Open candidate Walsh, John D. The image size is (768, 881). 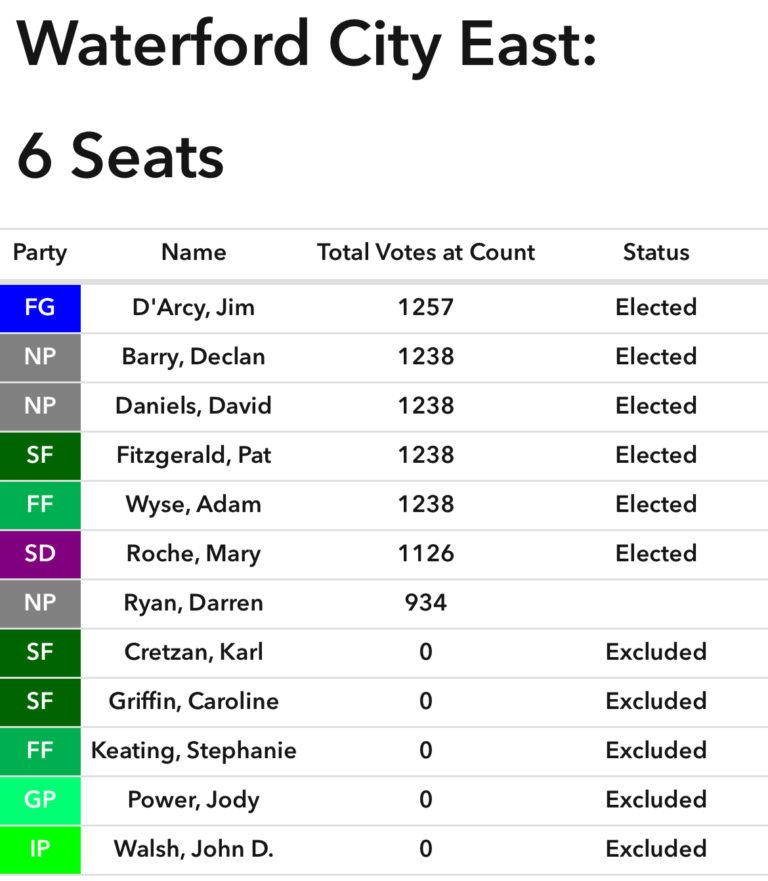[193, 849]
